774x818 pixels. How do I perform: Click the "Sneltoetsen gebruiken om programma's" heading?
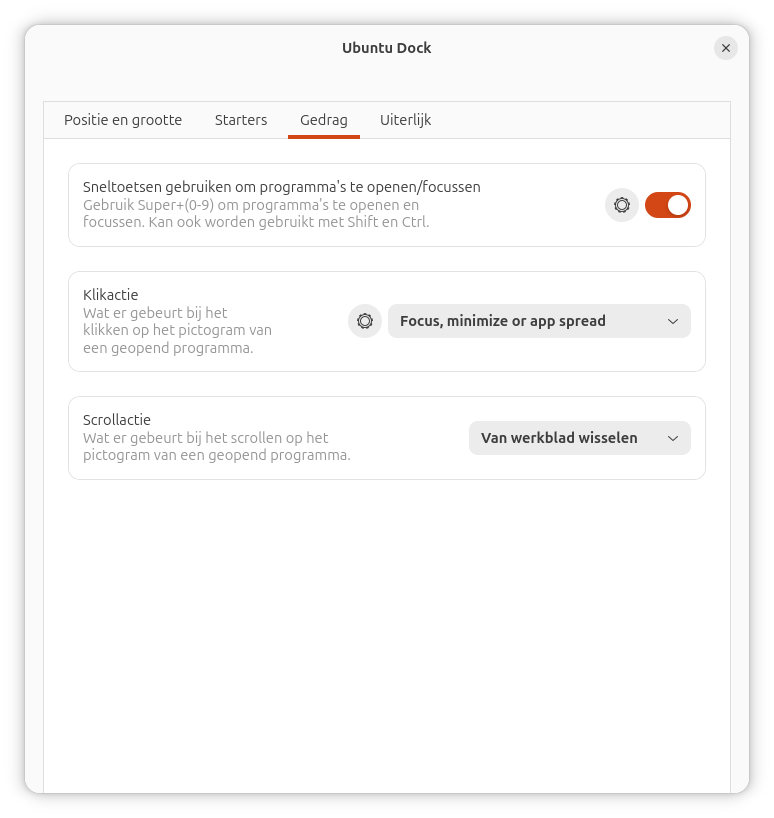coord(281,187)
